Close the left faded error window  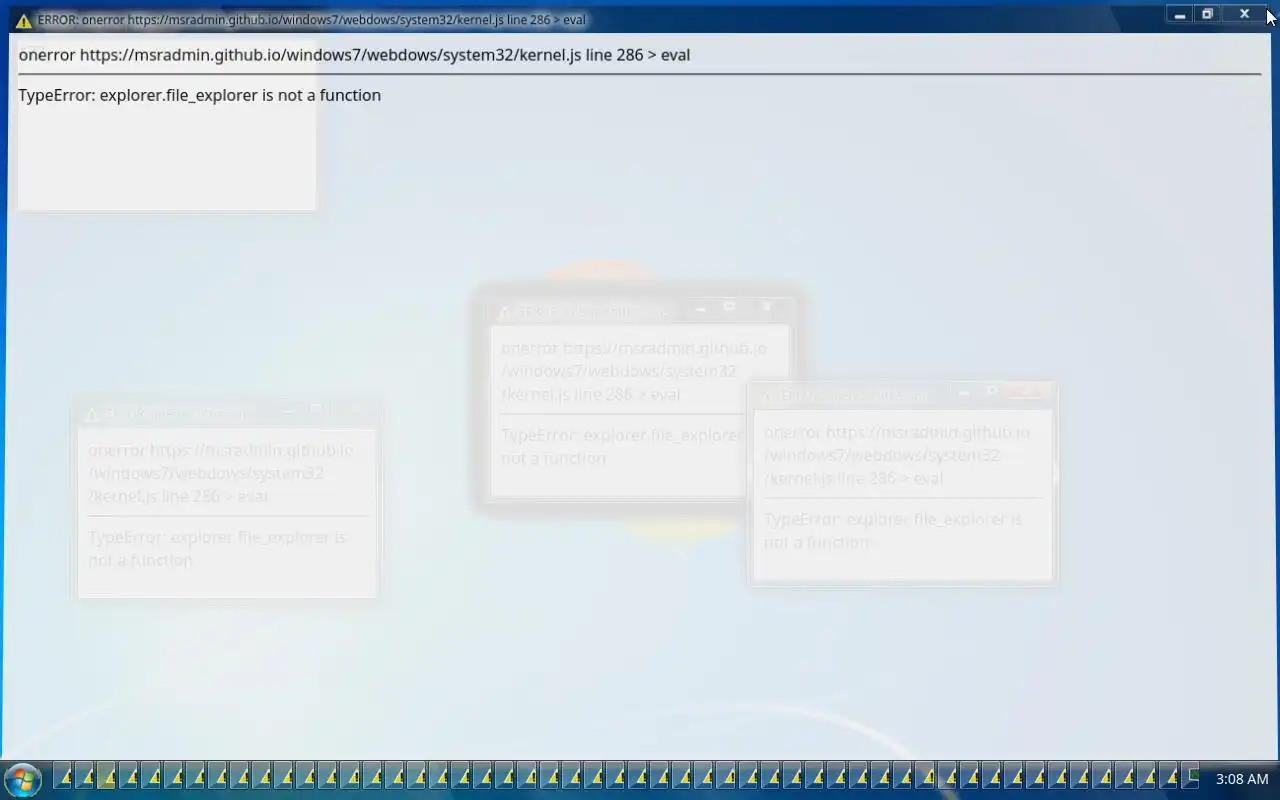(x=355, y=409)
